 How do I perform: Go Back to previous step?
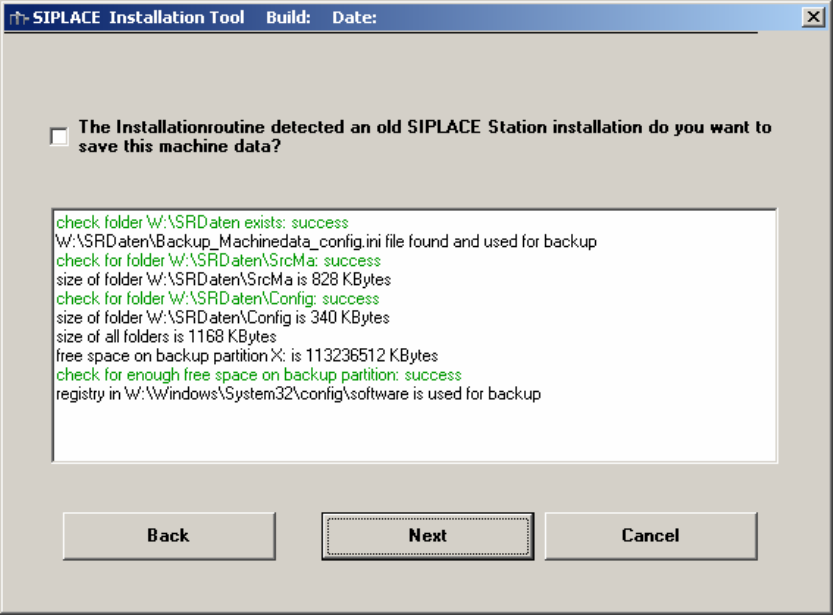click(x=169, y=536)
